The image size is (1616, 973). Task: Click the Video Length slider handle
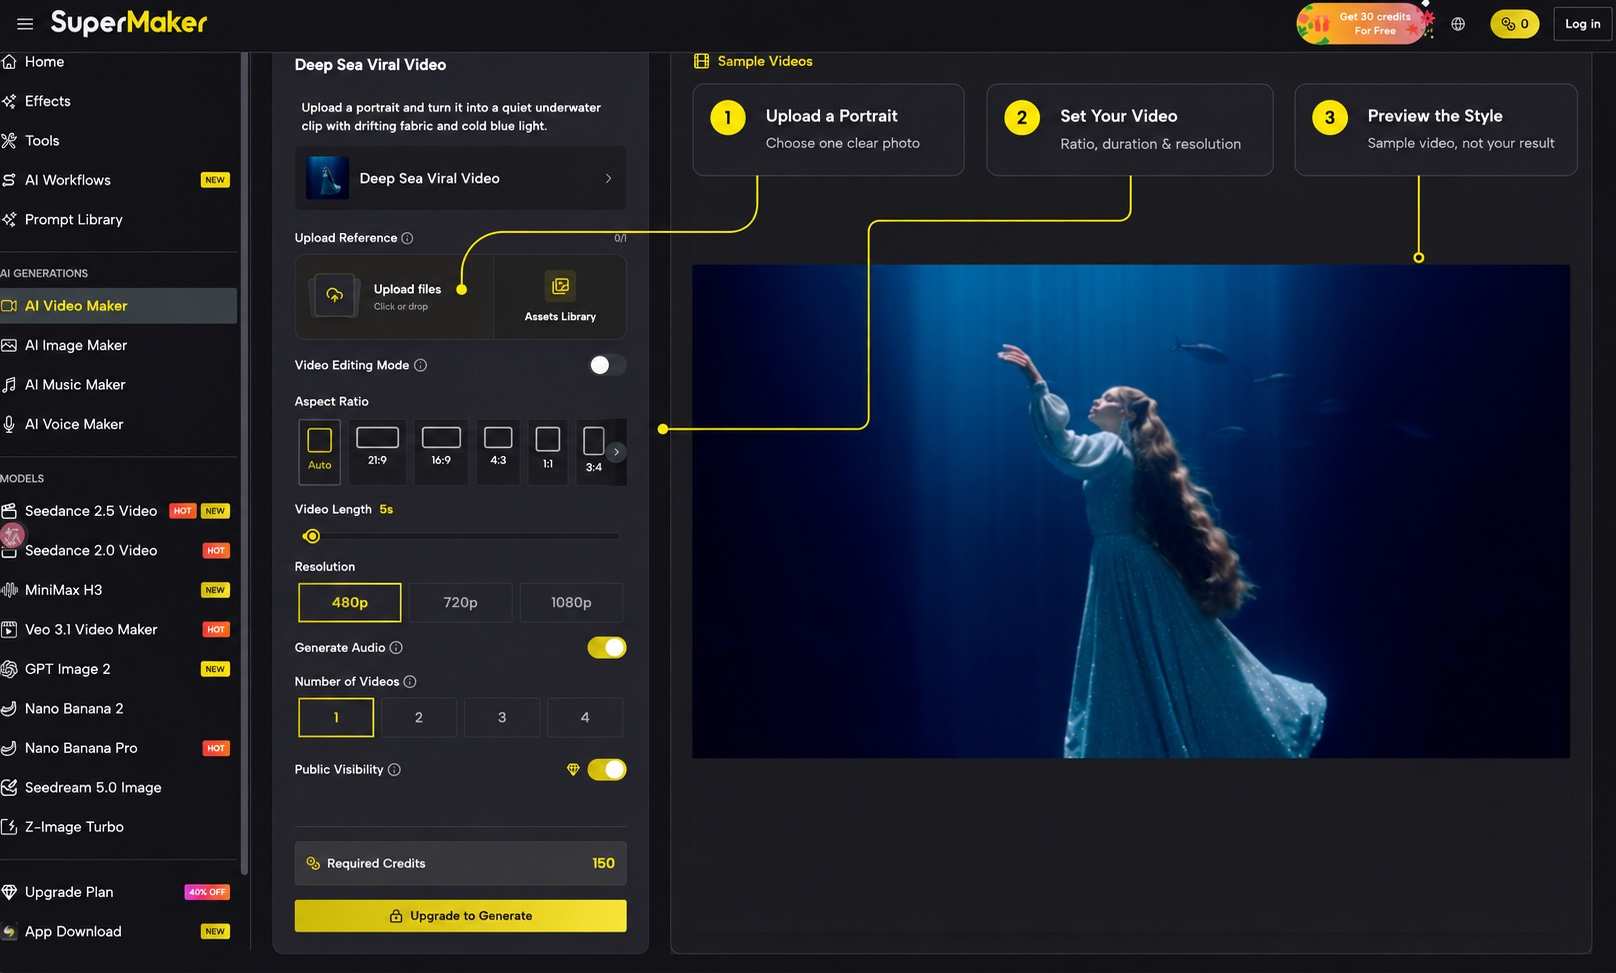(312, 537)
